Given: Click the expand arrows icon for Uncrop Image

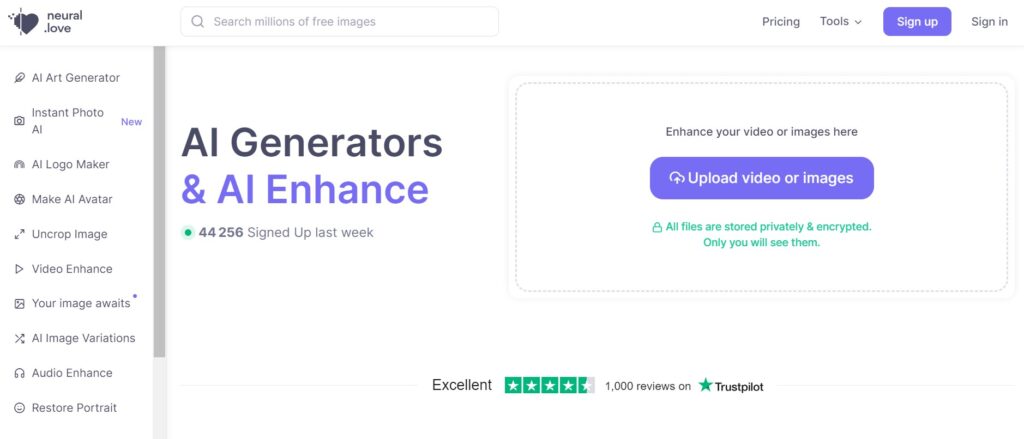Looking at the screenshot, I should coord(20,234).
